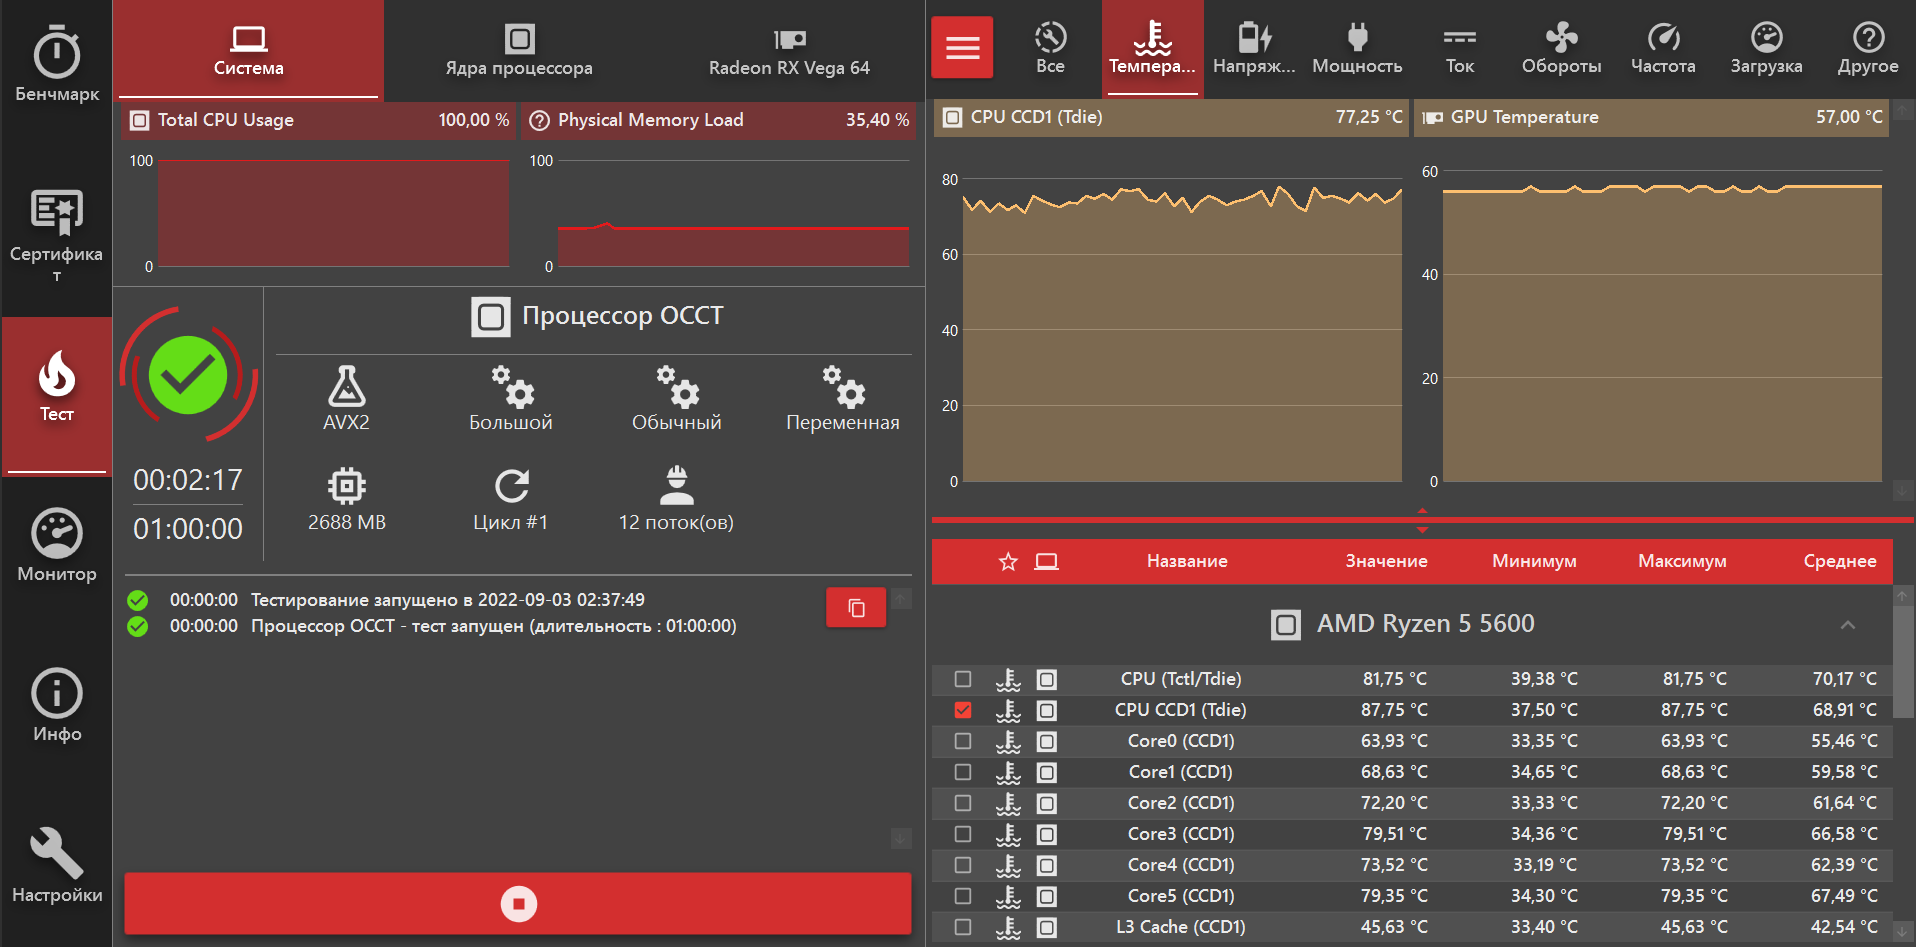Toggle checkbox for Core0 (CCD1)
Screen dimensions: 1916x947
coord(963,741)
